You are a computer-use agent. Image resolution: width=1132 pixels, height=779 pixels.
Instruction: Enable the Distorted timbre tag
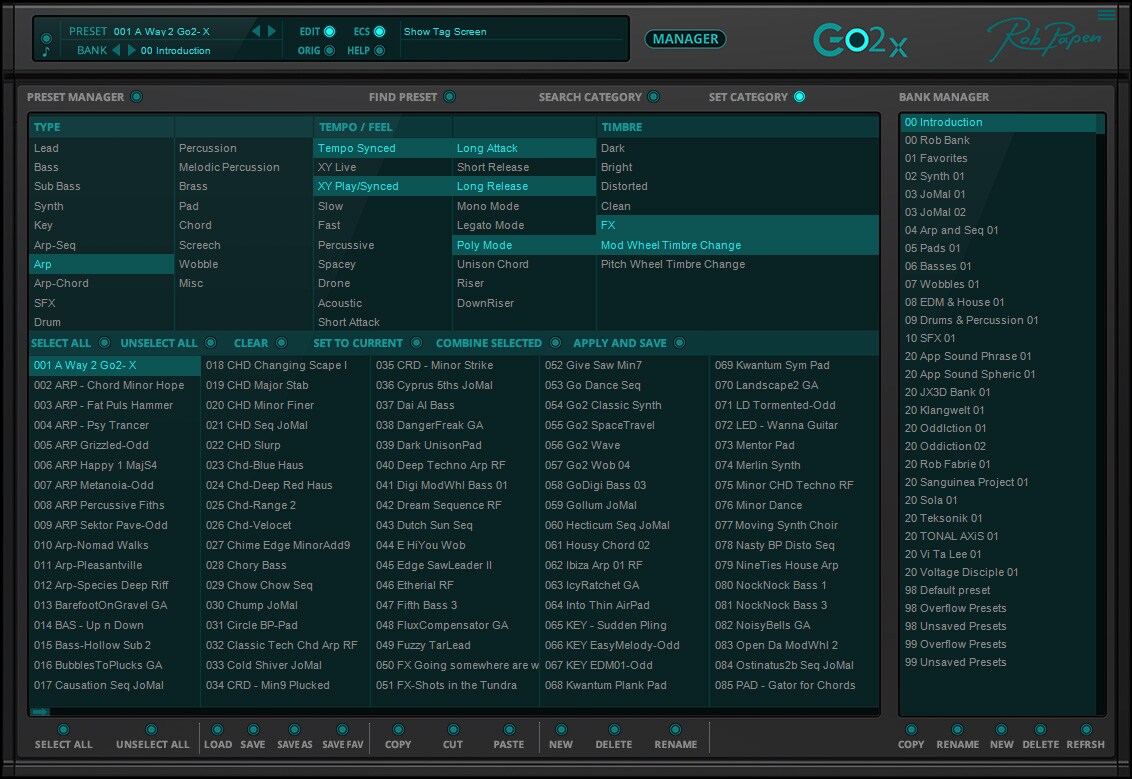(x=738, y=186)
